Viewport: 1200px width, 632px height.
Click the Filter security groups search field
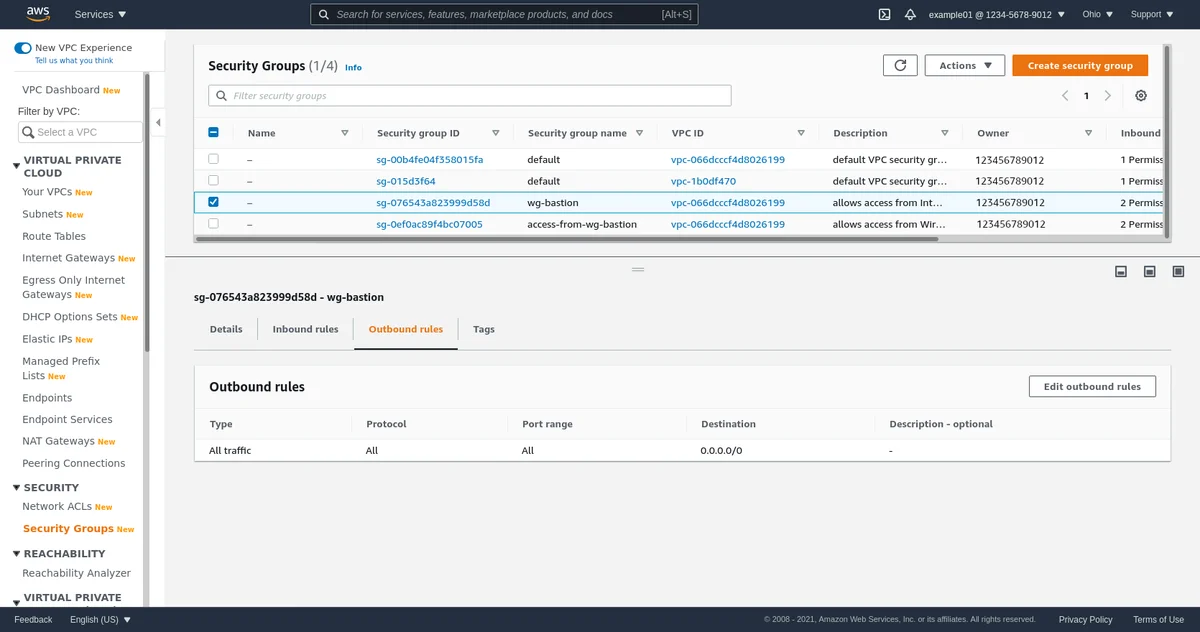(470, 96)
